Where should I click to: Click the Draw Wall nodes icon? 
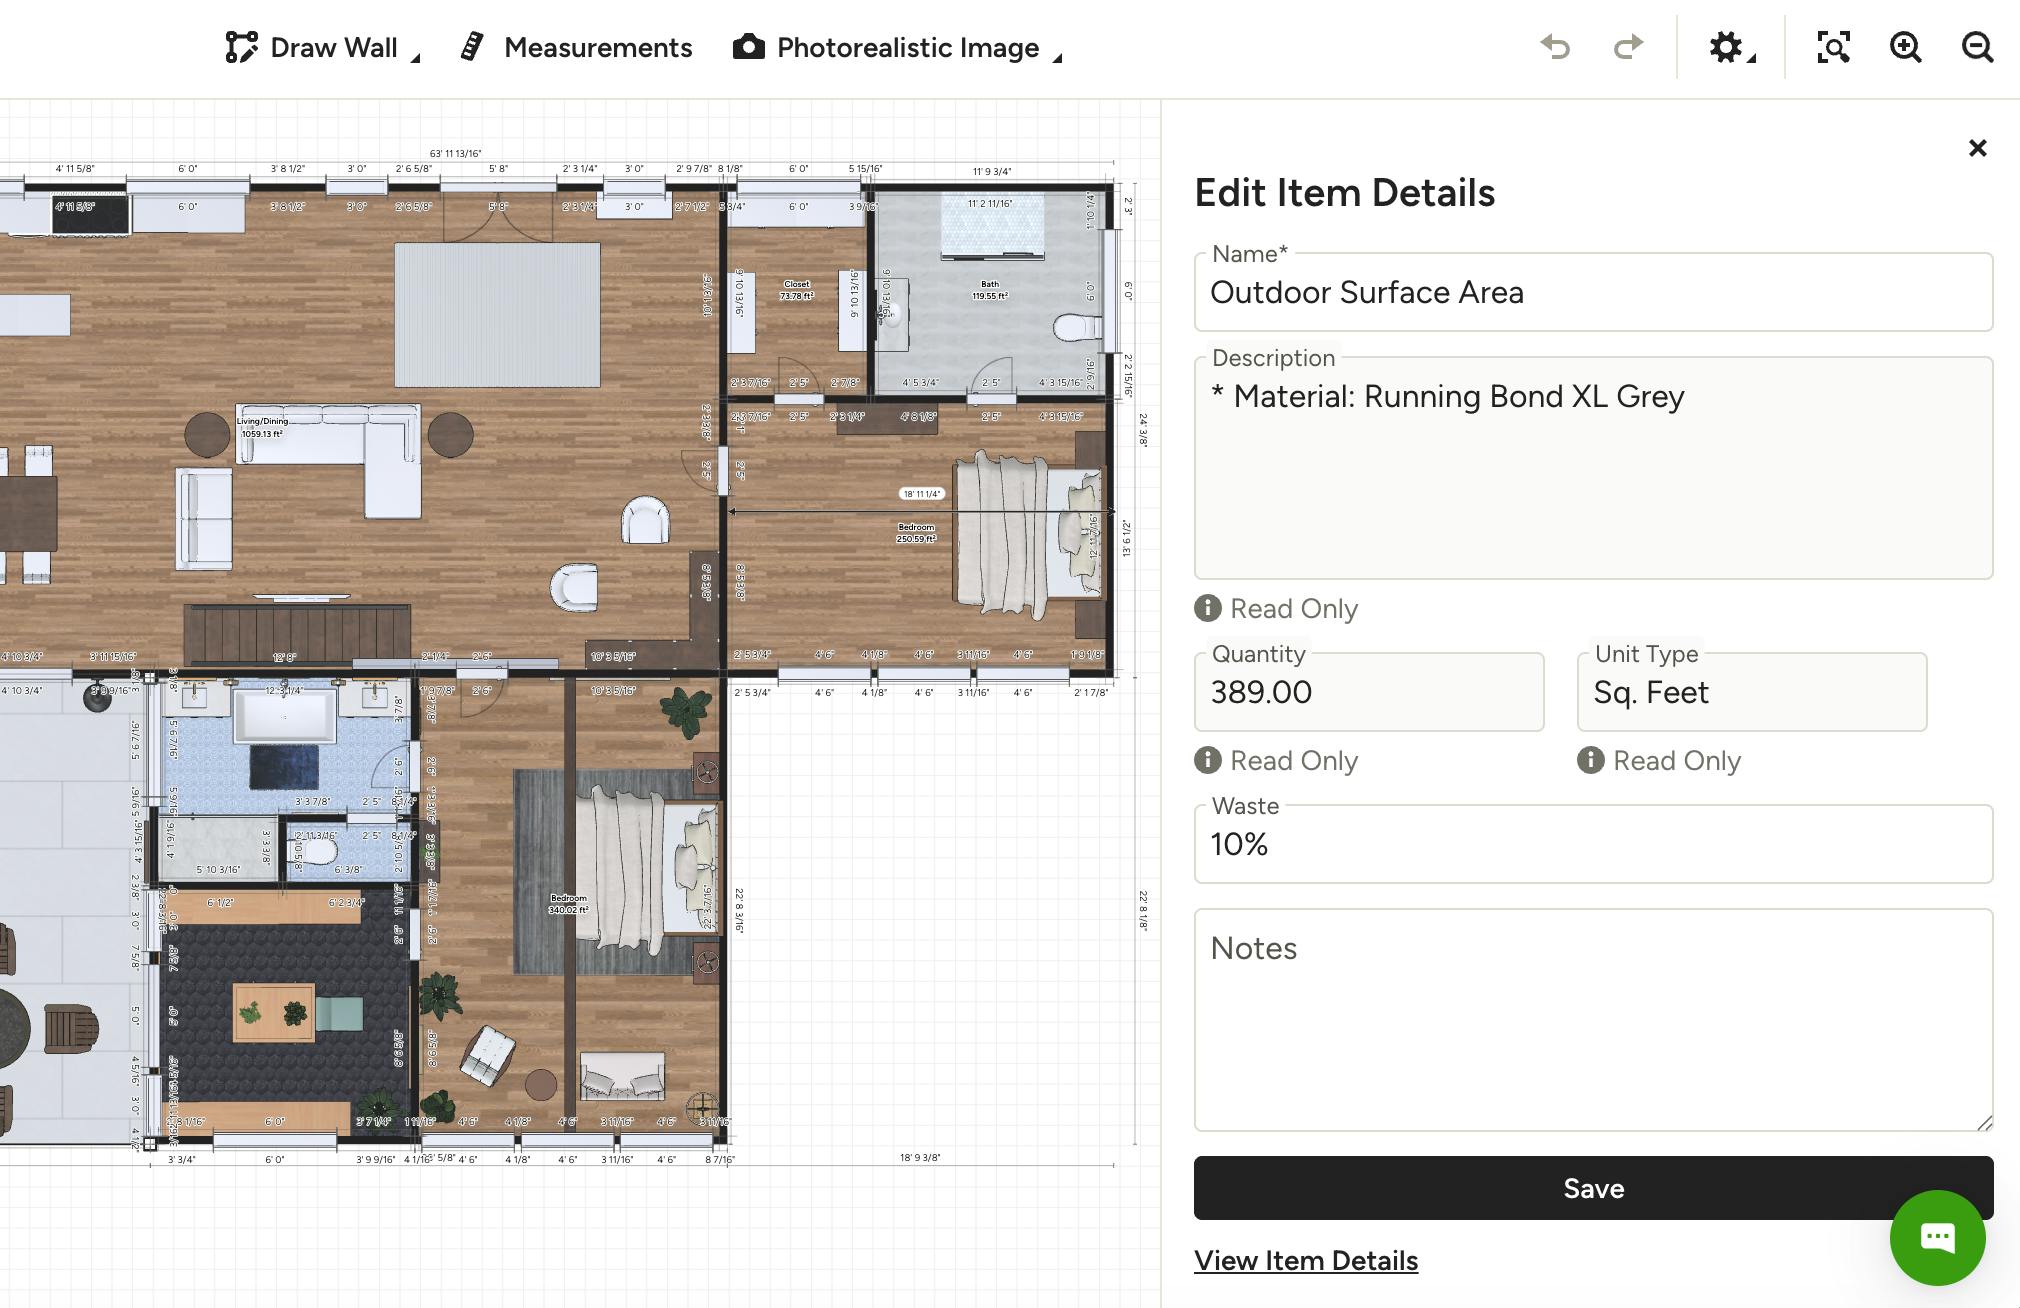pyautogui.click(x=241, y=47)
